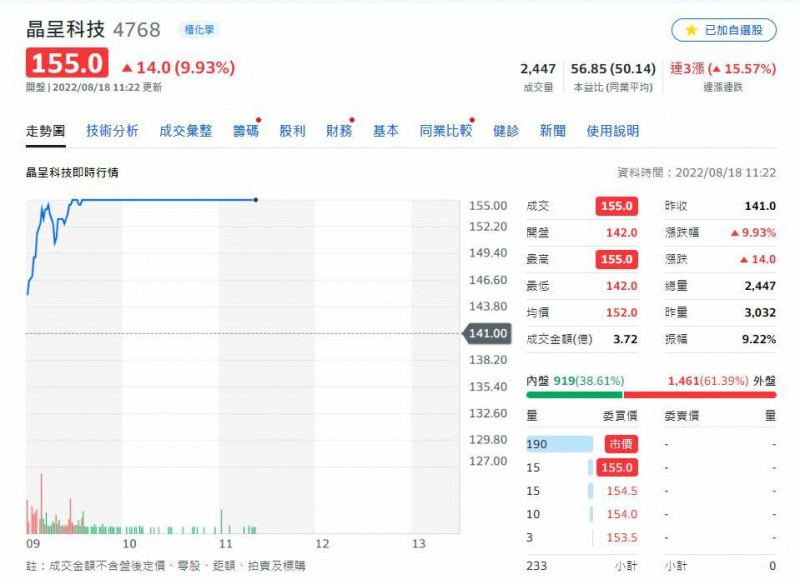Select the 走勢圖 tab
Viewport: 800px width, 584px height.
click(45, 131)
